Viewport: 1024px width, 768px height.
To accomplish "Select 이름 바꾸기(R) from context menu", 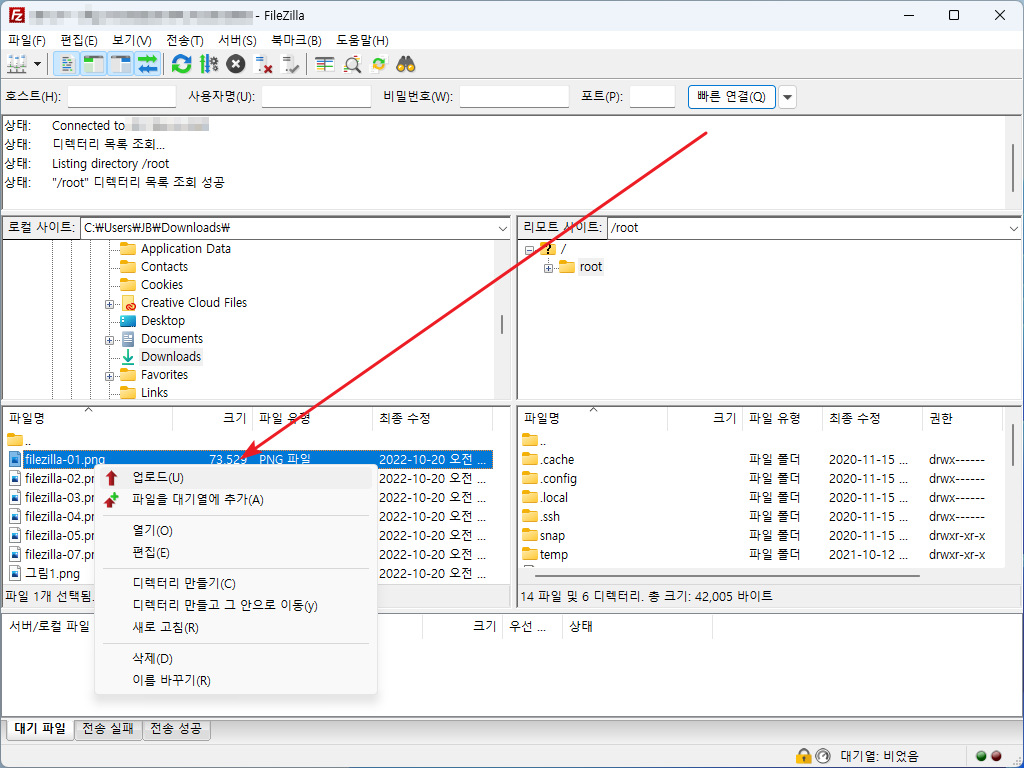I will coord(235,680).
